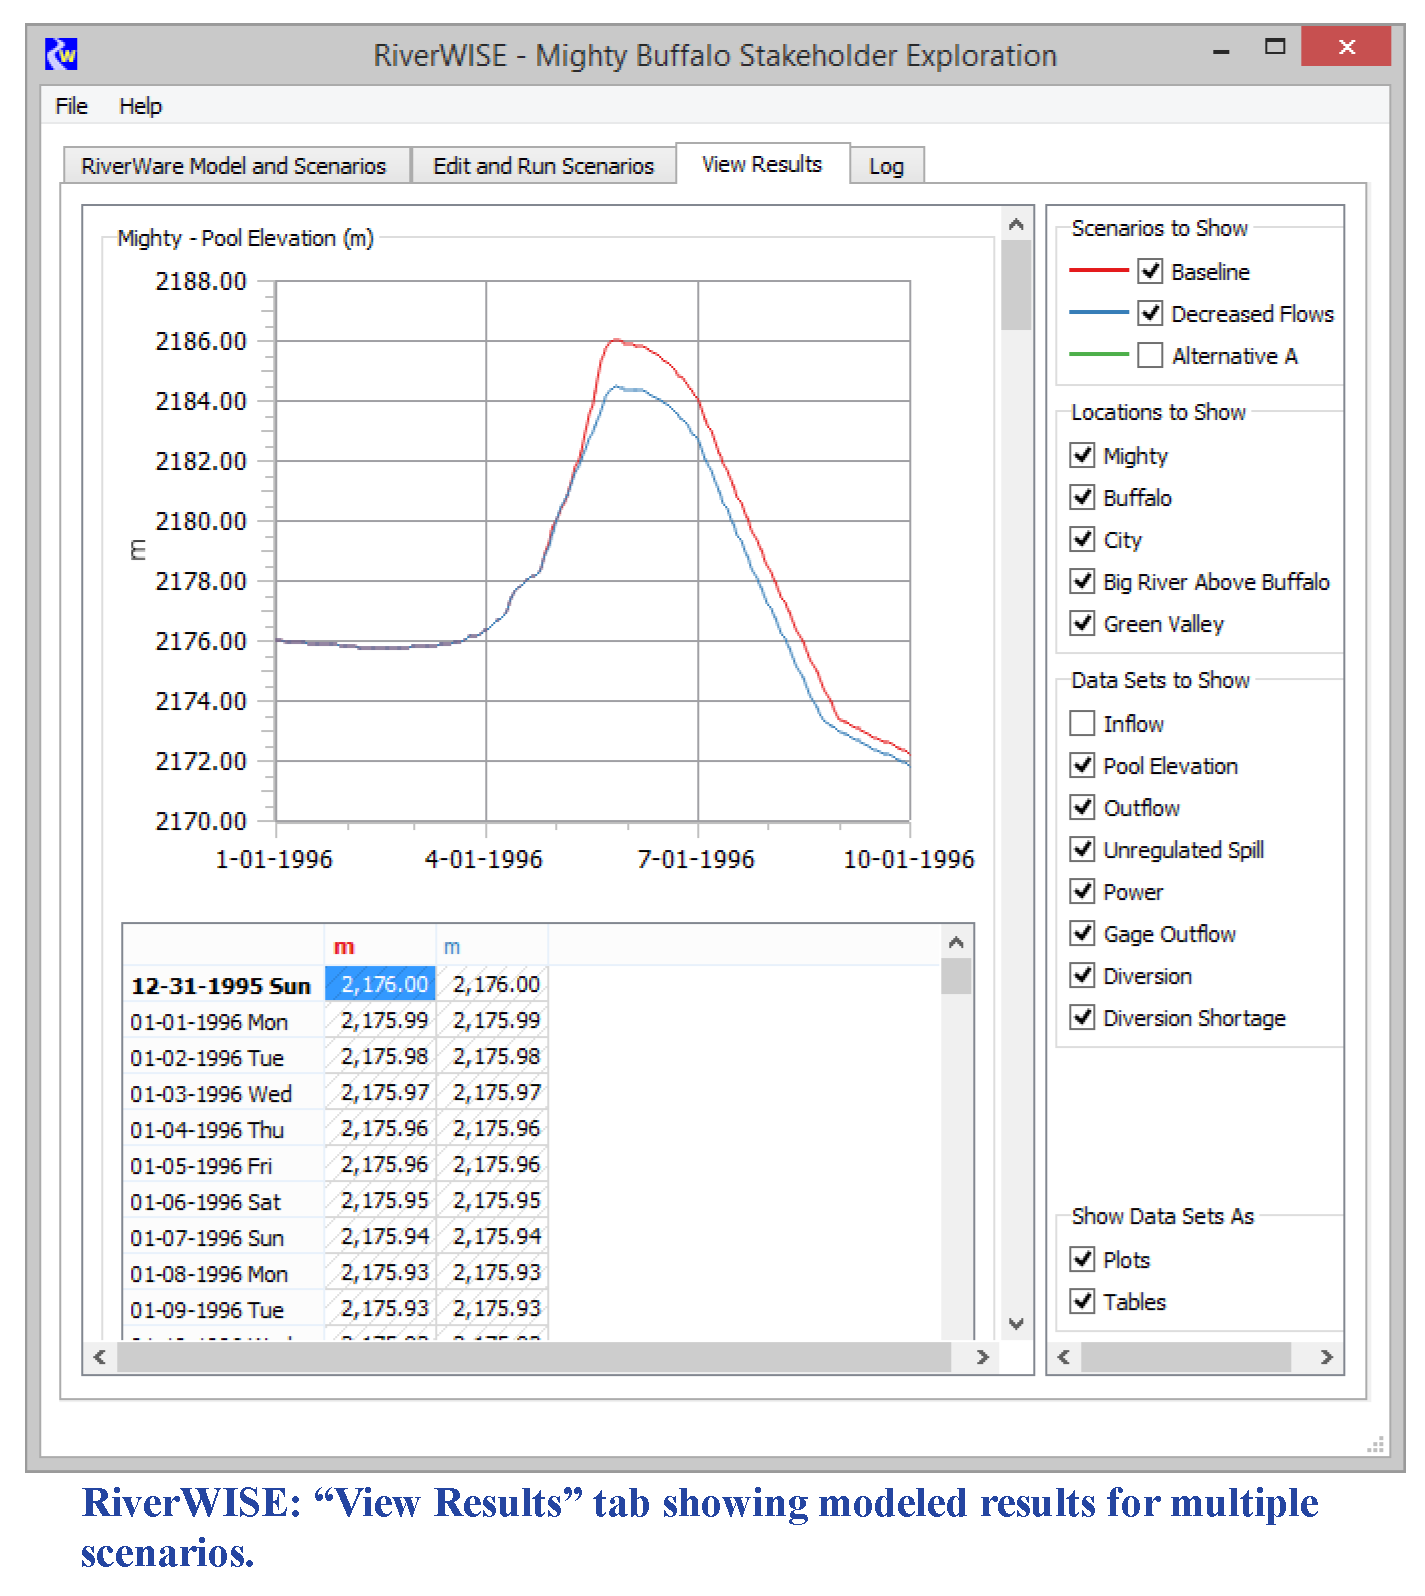Click the plot panel scroll down arrow

[x=1016, y=1323]
